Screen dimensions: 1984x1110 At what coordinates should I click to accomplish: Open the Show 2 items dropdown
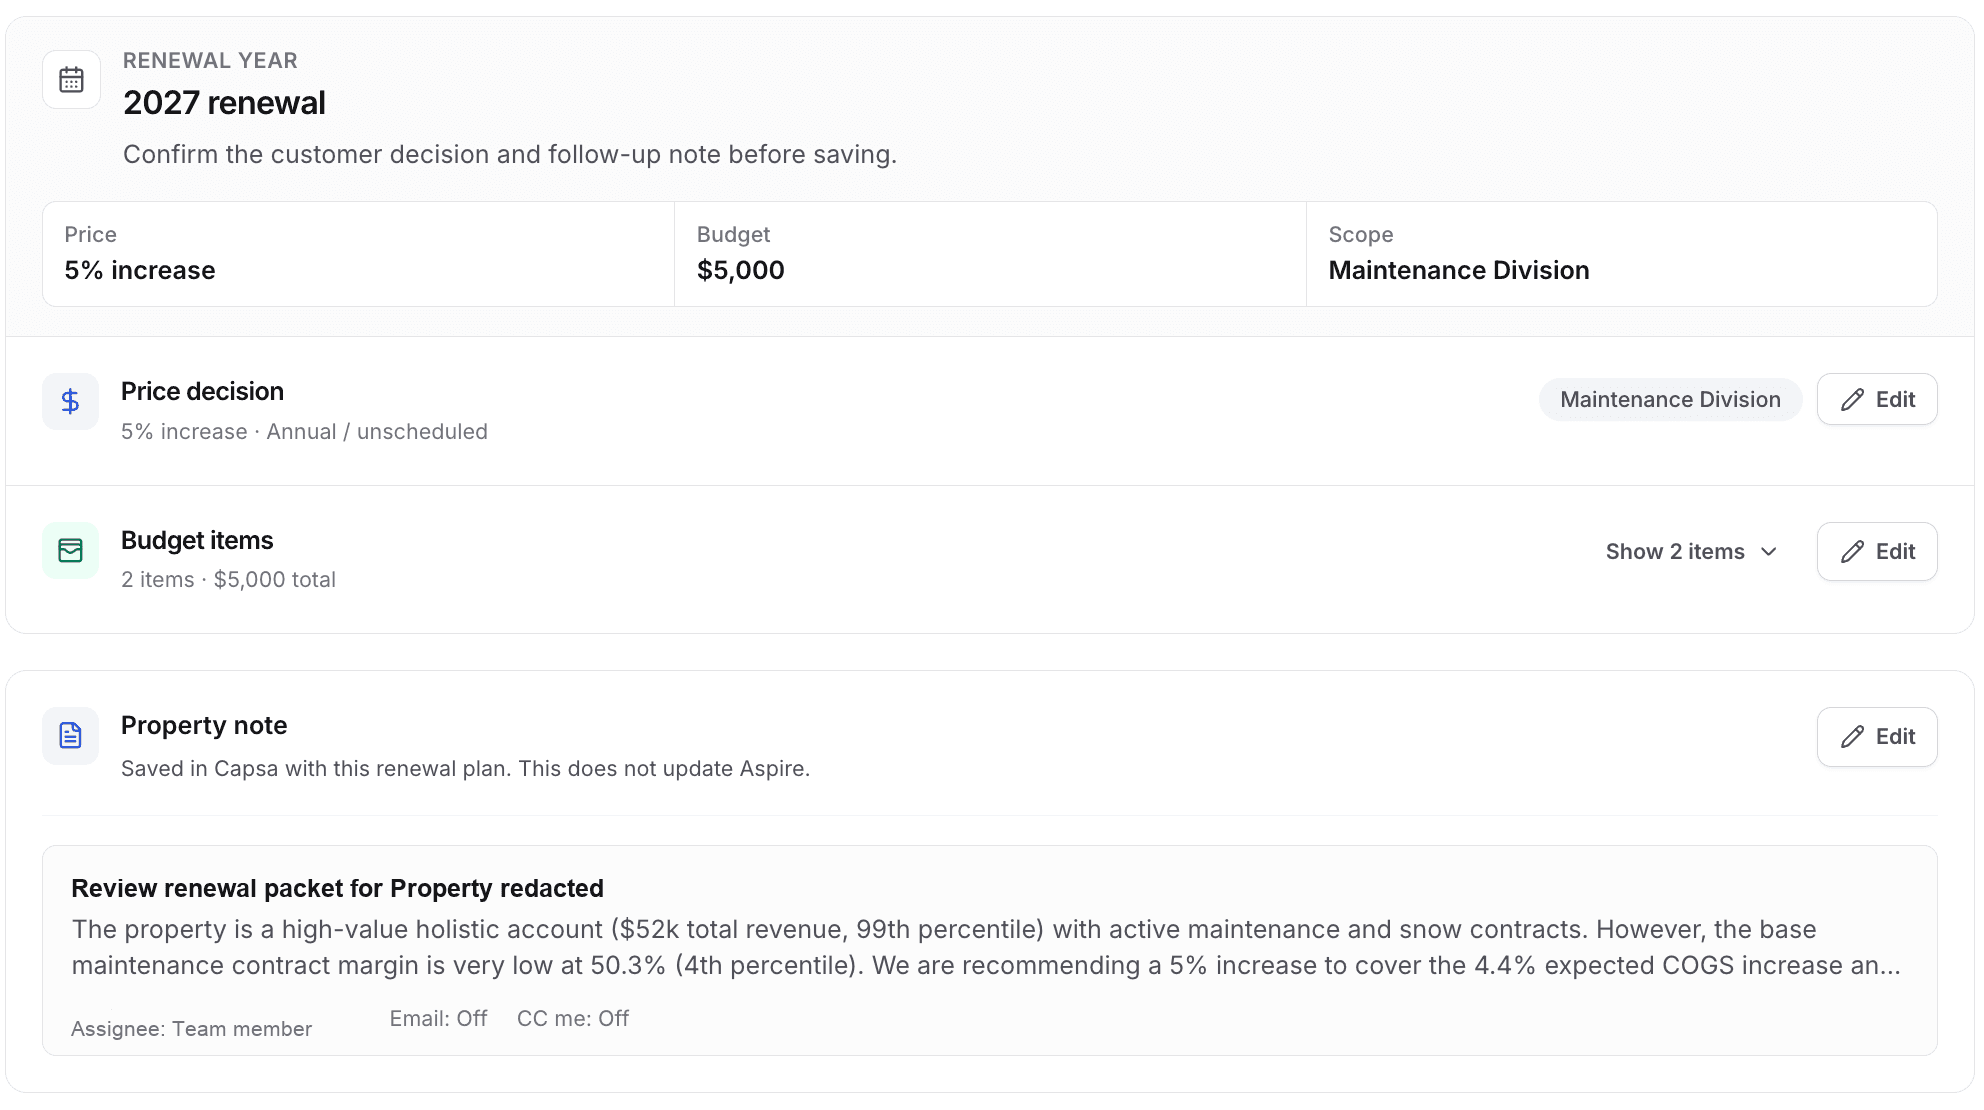(x=1691, y=552)
